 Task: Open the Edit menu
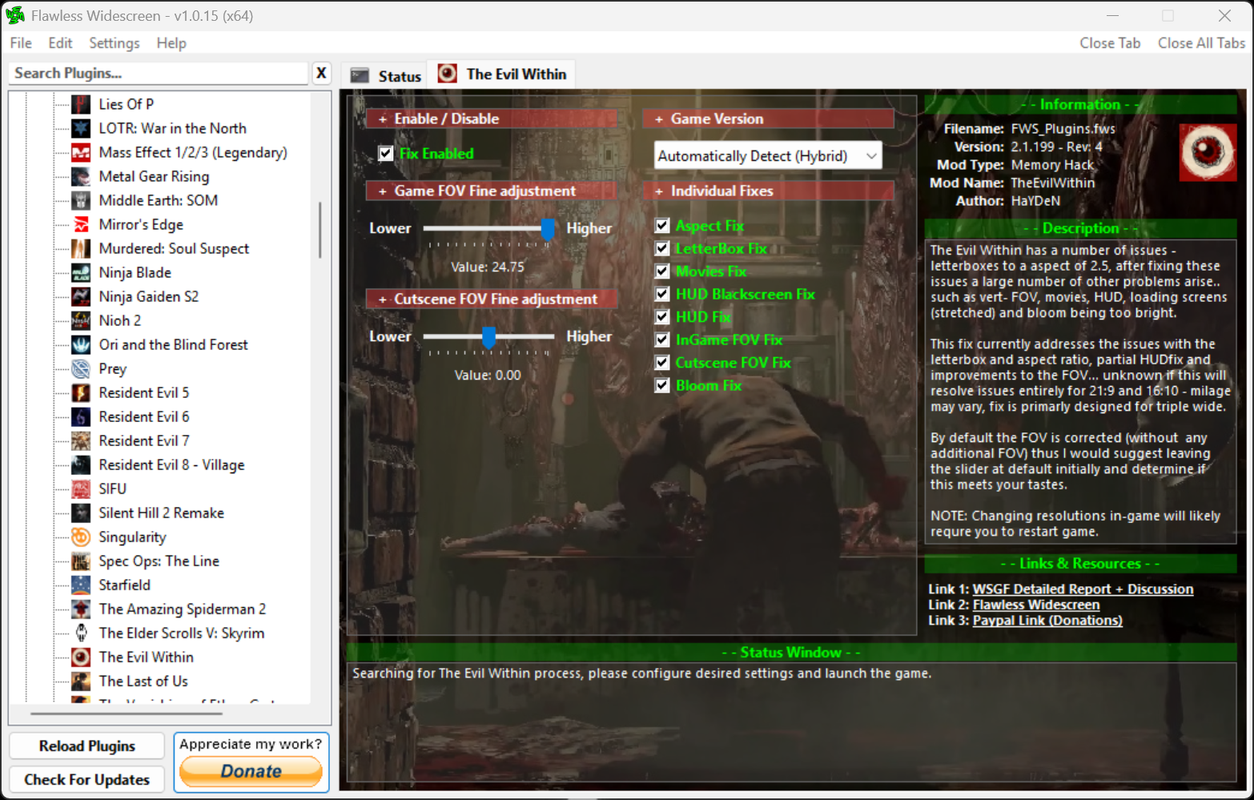pyautogui.click(x=61, y=43)
